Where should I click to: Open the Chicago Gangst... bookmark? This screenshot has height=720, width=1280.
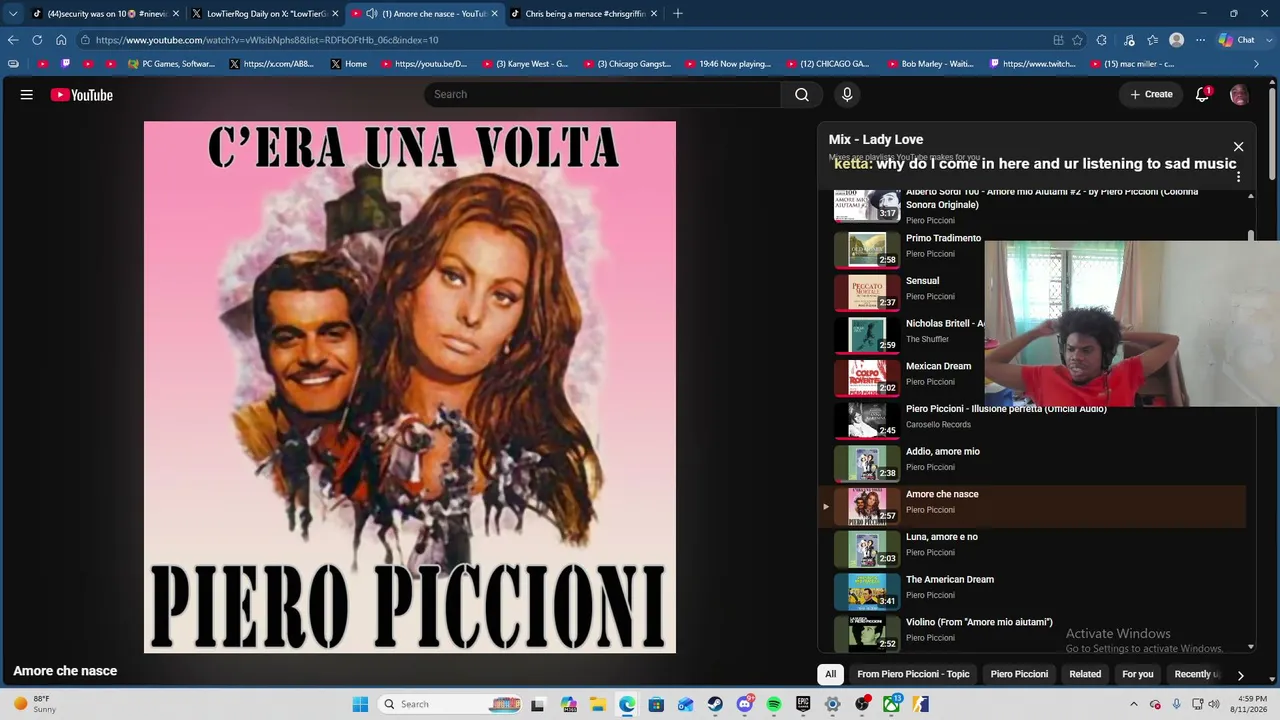click(627, 64)
